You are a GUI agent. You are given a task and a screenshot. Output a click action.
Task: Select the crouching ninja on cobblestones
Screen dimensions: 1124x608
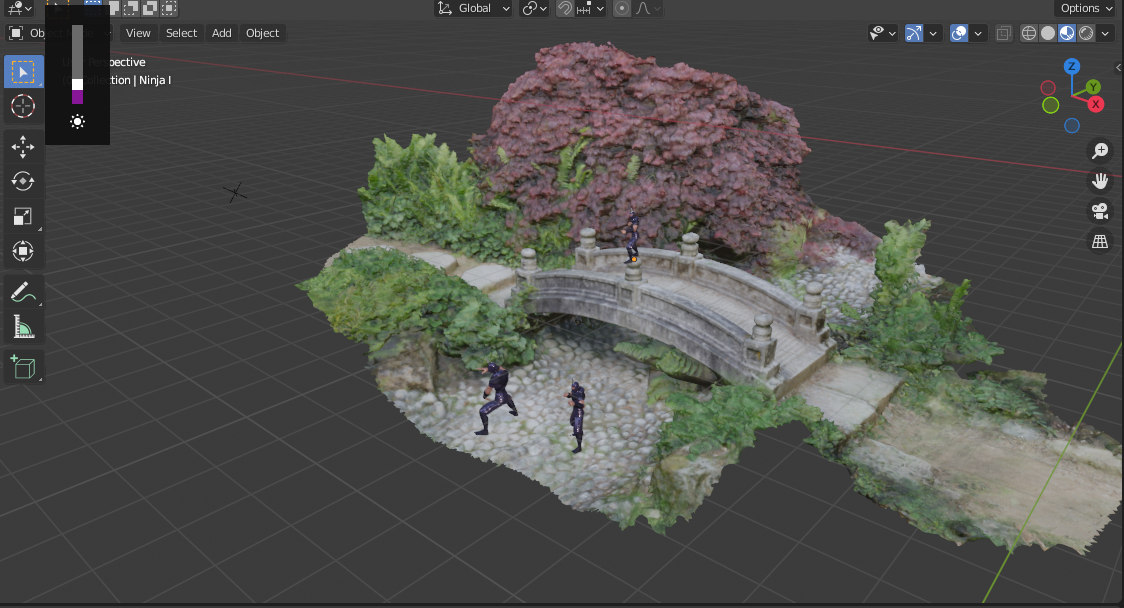496,398
